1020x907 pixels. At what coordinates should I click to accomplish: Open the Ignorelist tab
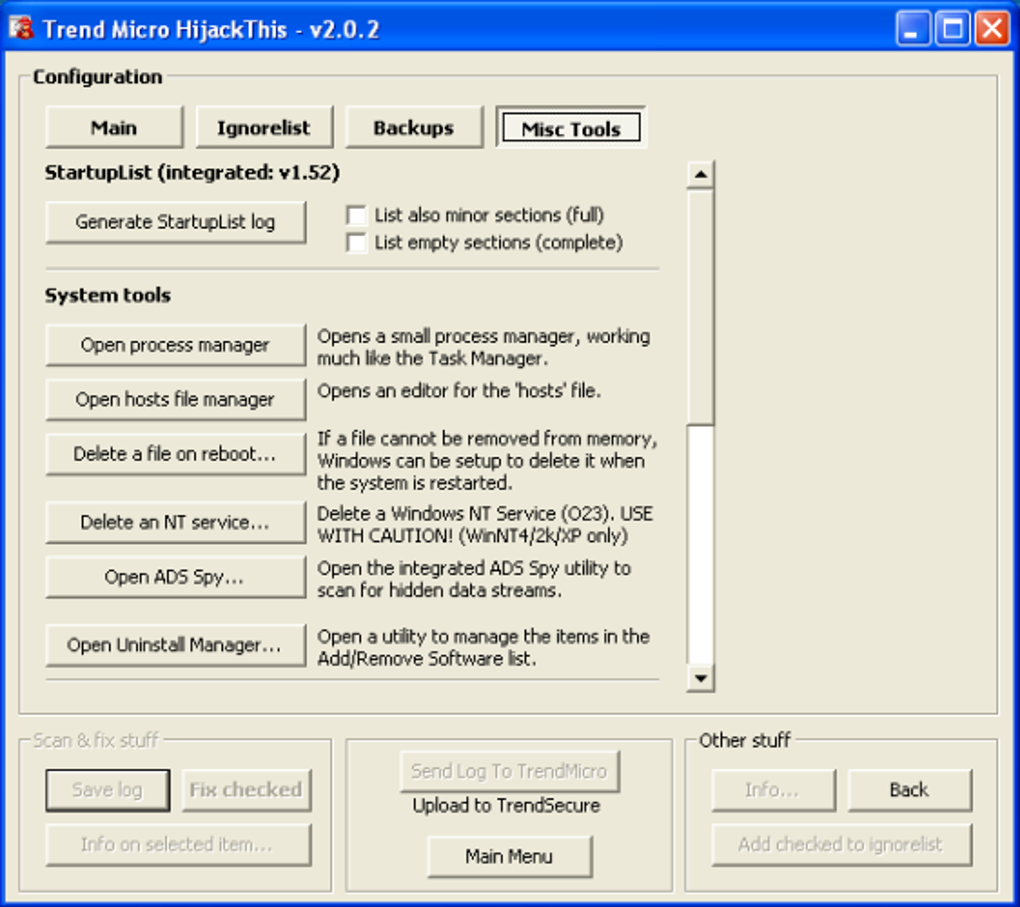coord(264,127)
